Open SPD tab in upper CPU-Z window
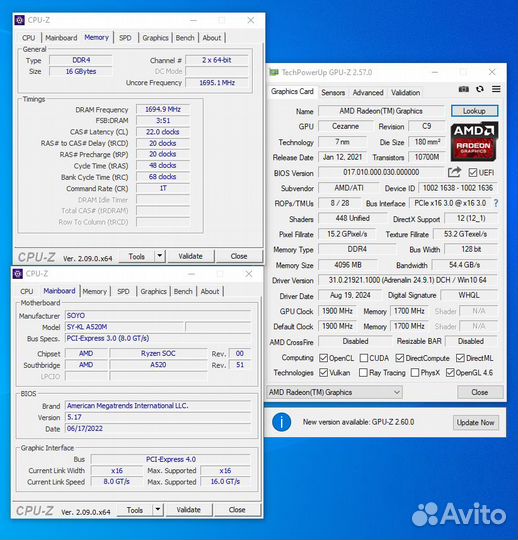 click(x=125, y=38)
